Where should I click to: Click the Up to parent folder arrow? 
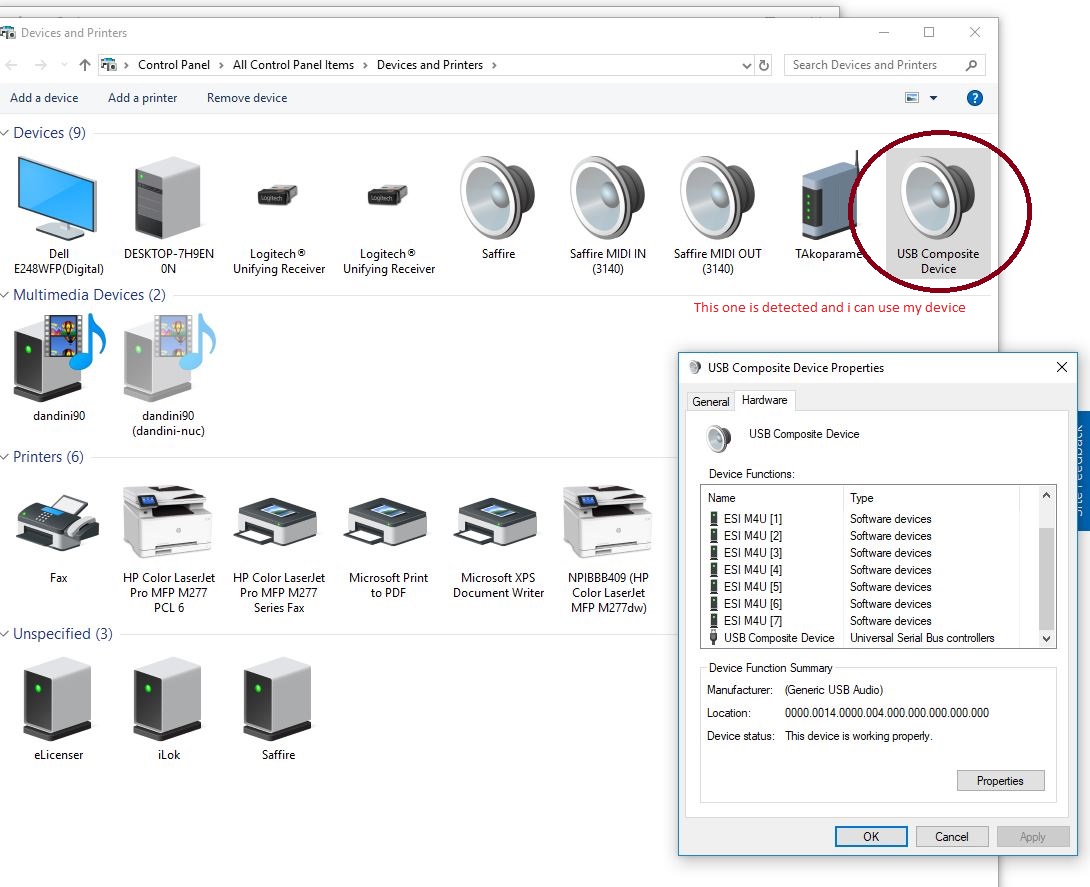(85, 65)
